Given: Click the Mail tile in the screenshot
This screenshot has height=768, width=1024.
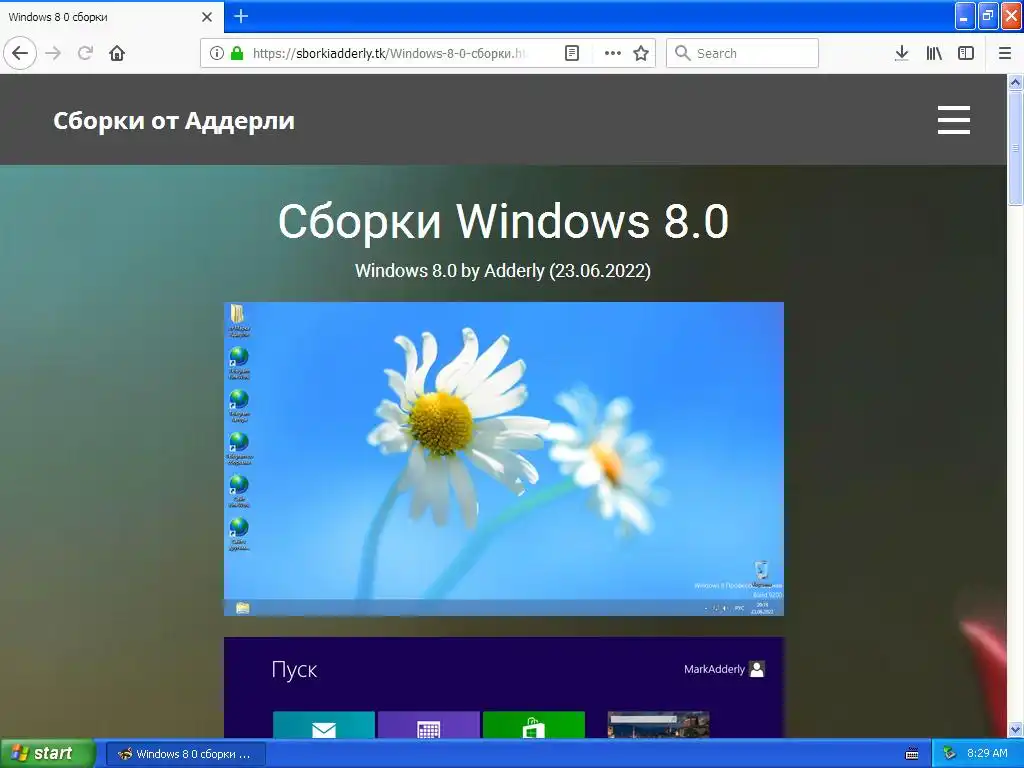Looking at the screenshot, I should (324, 725).
